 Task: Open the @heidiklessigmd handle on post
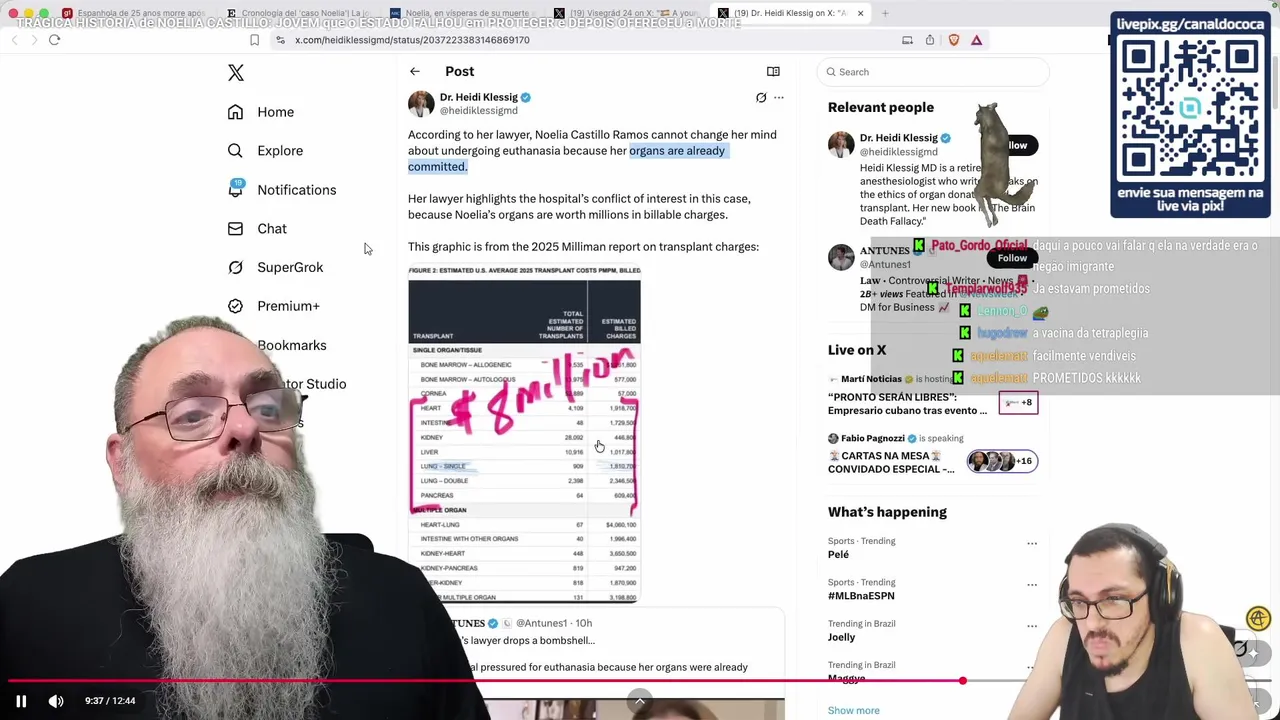(x=479, y=110)
